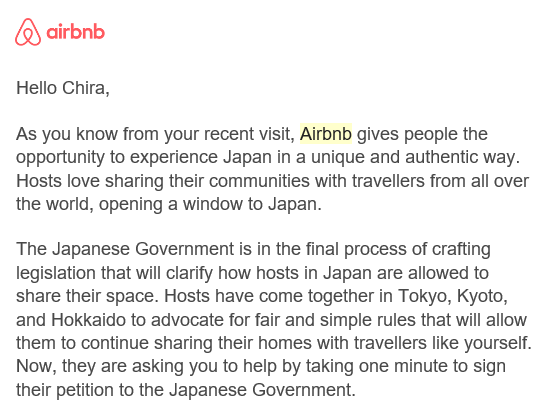This screenshot has height=412, width=542.
Task: Click the Airbnb Bélo logo symbol
Action: pos(28,32)
